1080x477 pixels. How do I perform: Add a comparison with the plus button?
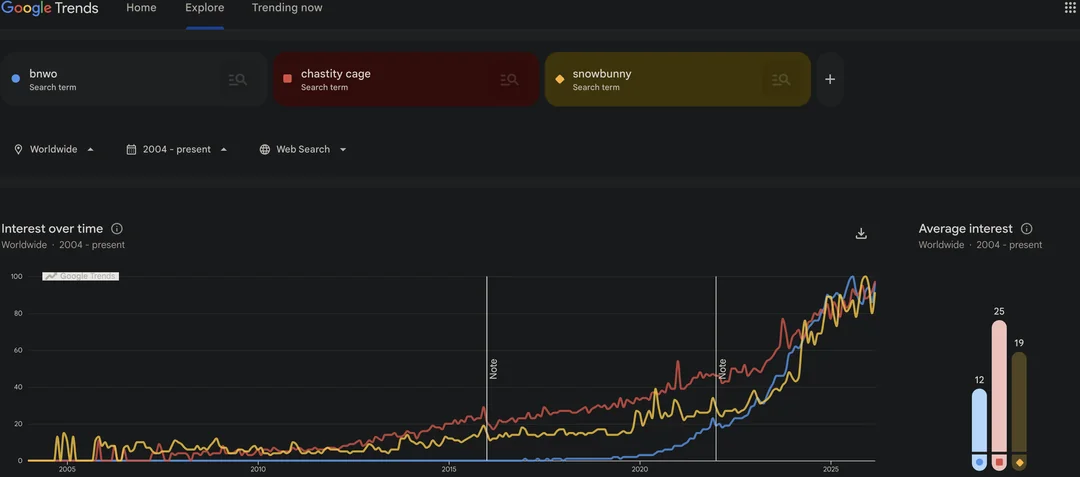click(x=830, y=80)
